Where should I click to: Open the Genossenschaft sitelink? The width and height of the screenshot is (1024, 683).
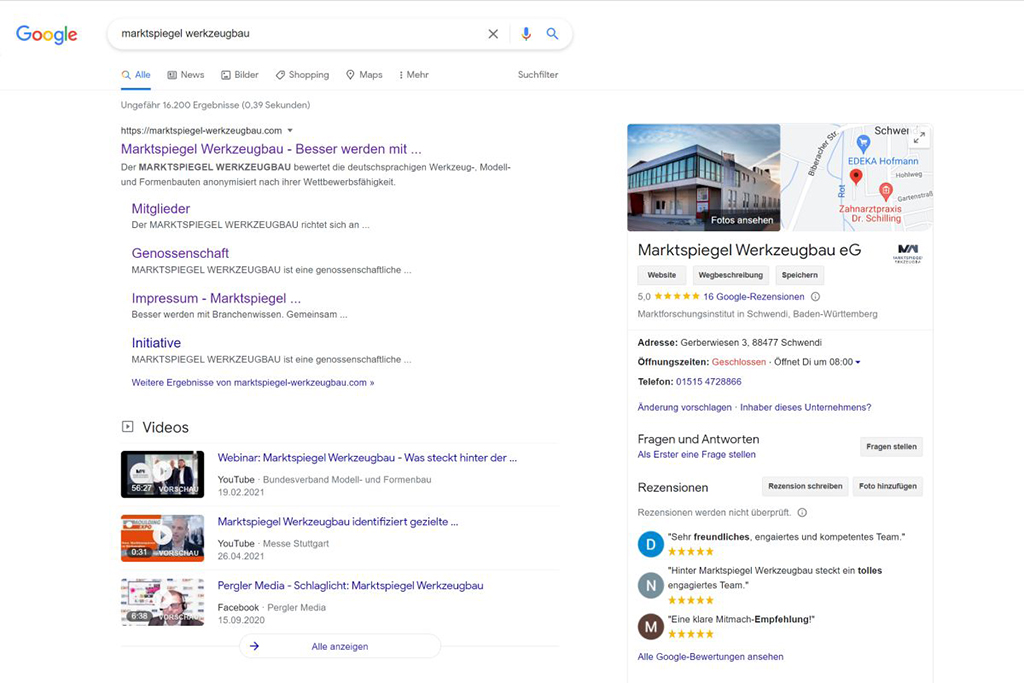click(180, 253)
